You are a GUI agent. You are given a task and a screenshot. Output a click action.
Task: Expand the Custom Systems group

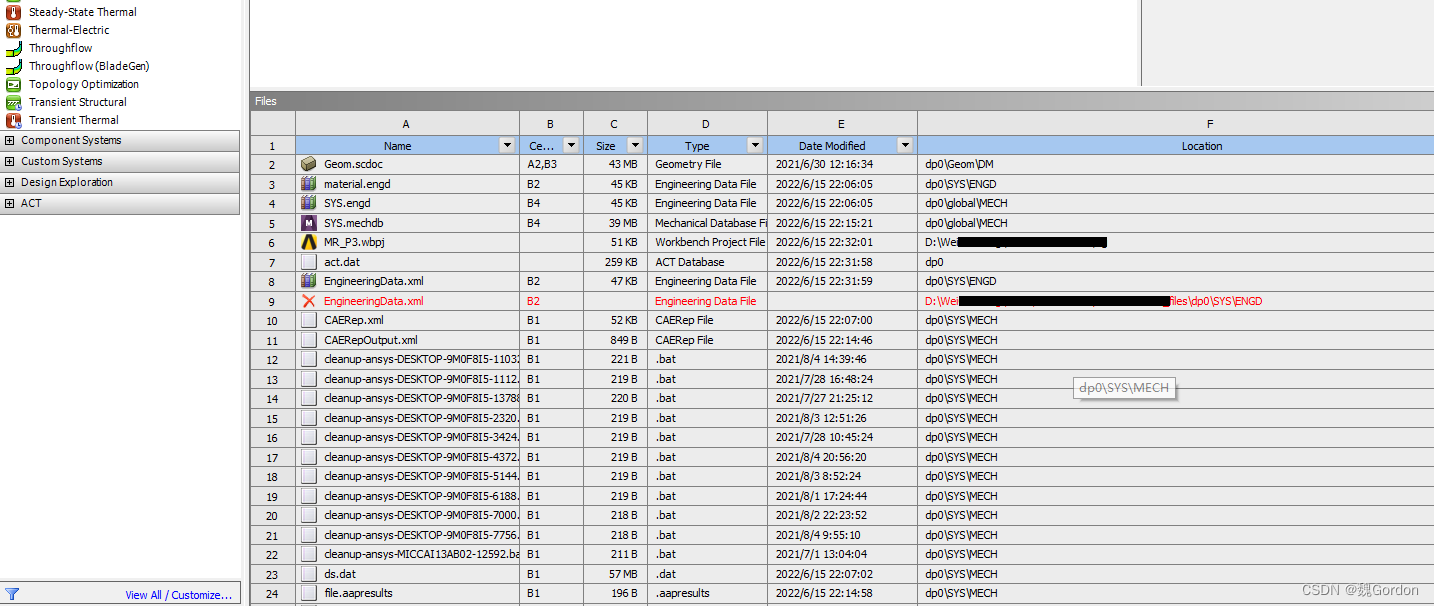[10, 162]
